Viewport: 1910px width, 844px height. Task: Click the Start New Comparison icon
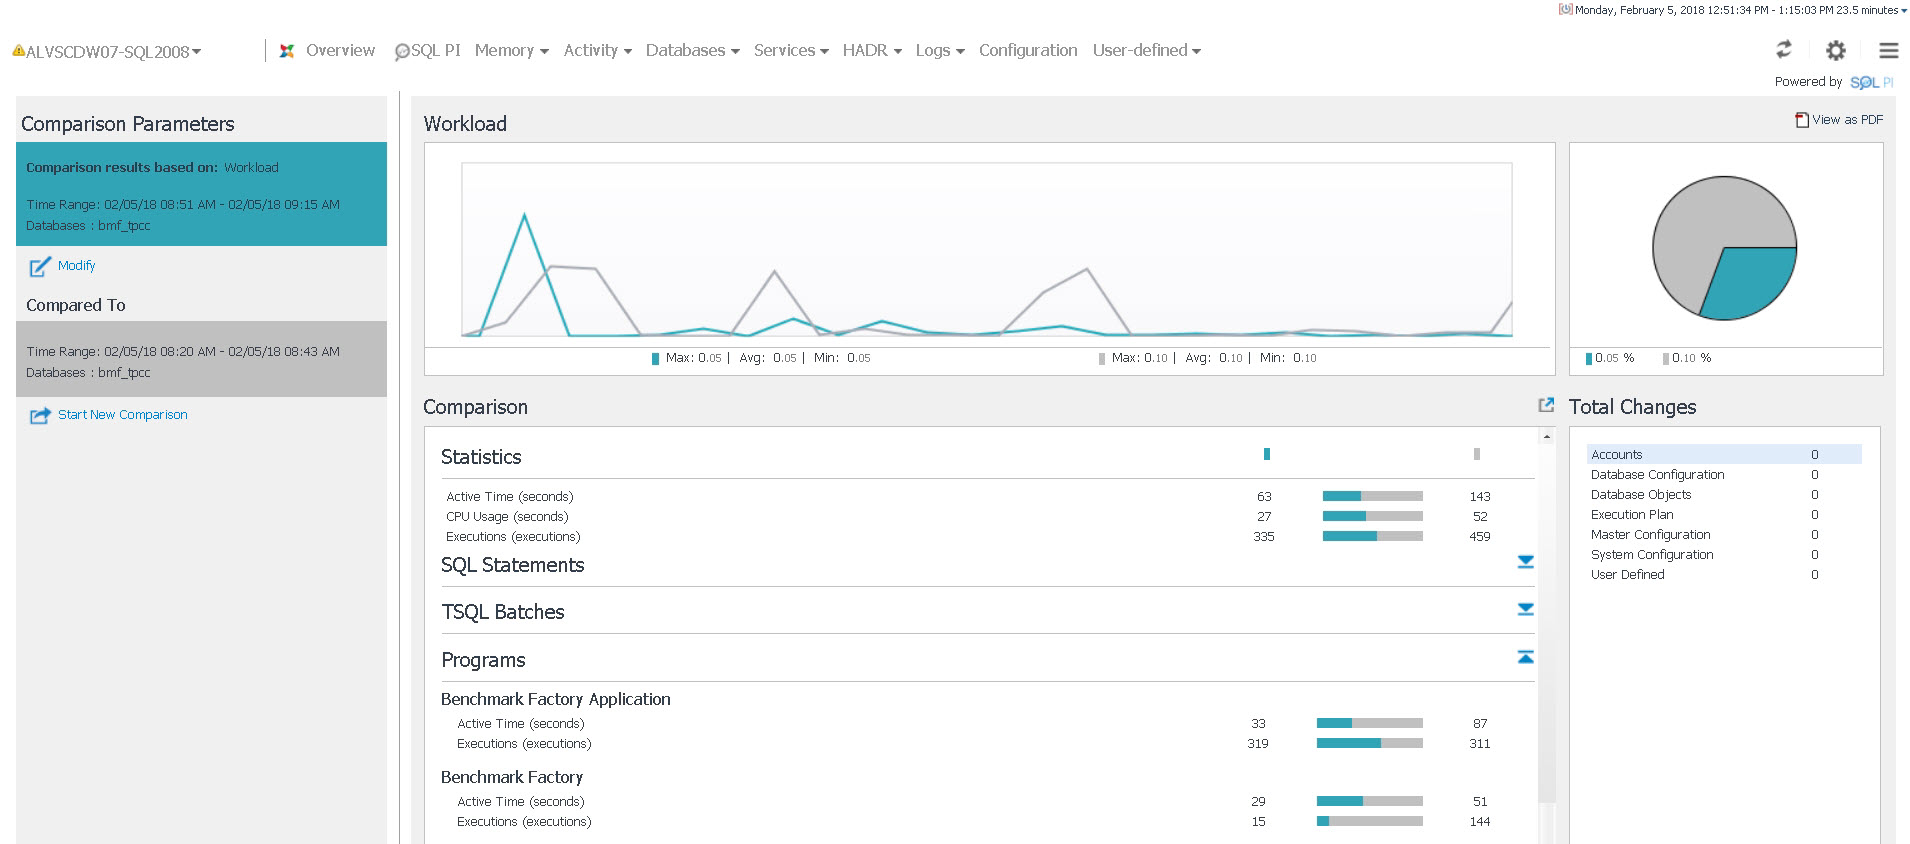point(39,415)
